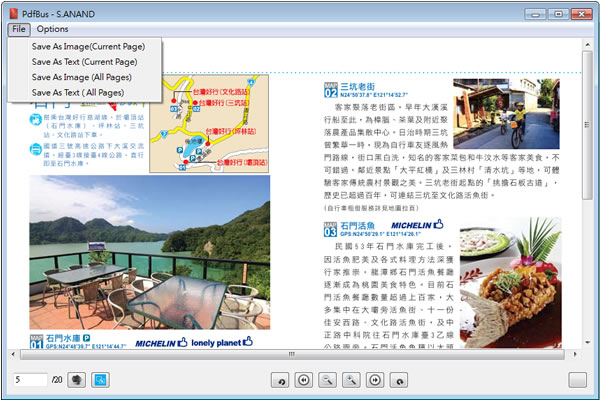Viewport: 600px width, 400px height.
Task: Choose Save As Text (All Pages)
Action: pos(77,92)
